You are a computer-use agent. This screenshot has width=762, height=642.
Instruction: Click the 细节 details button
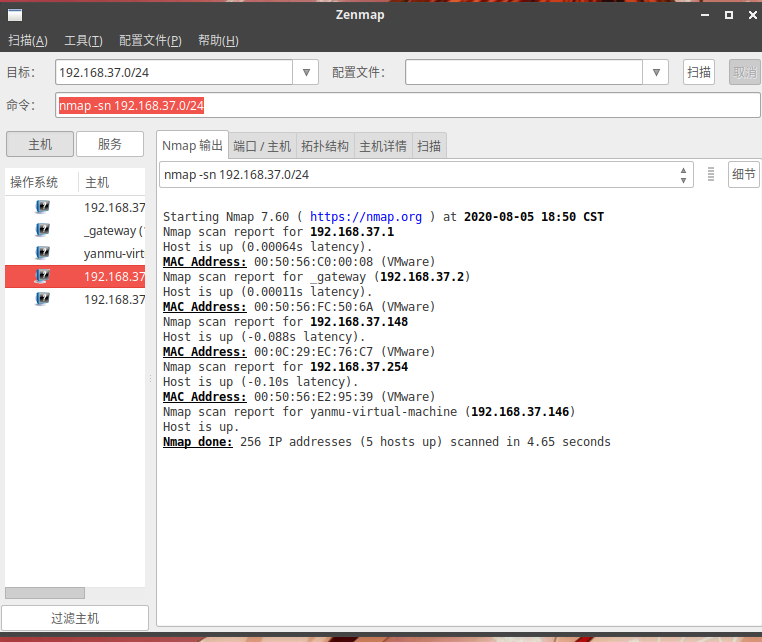pos(744,174)
